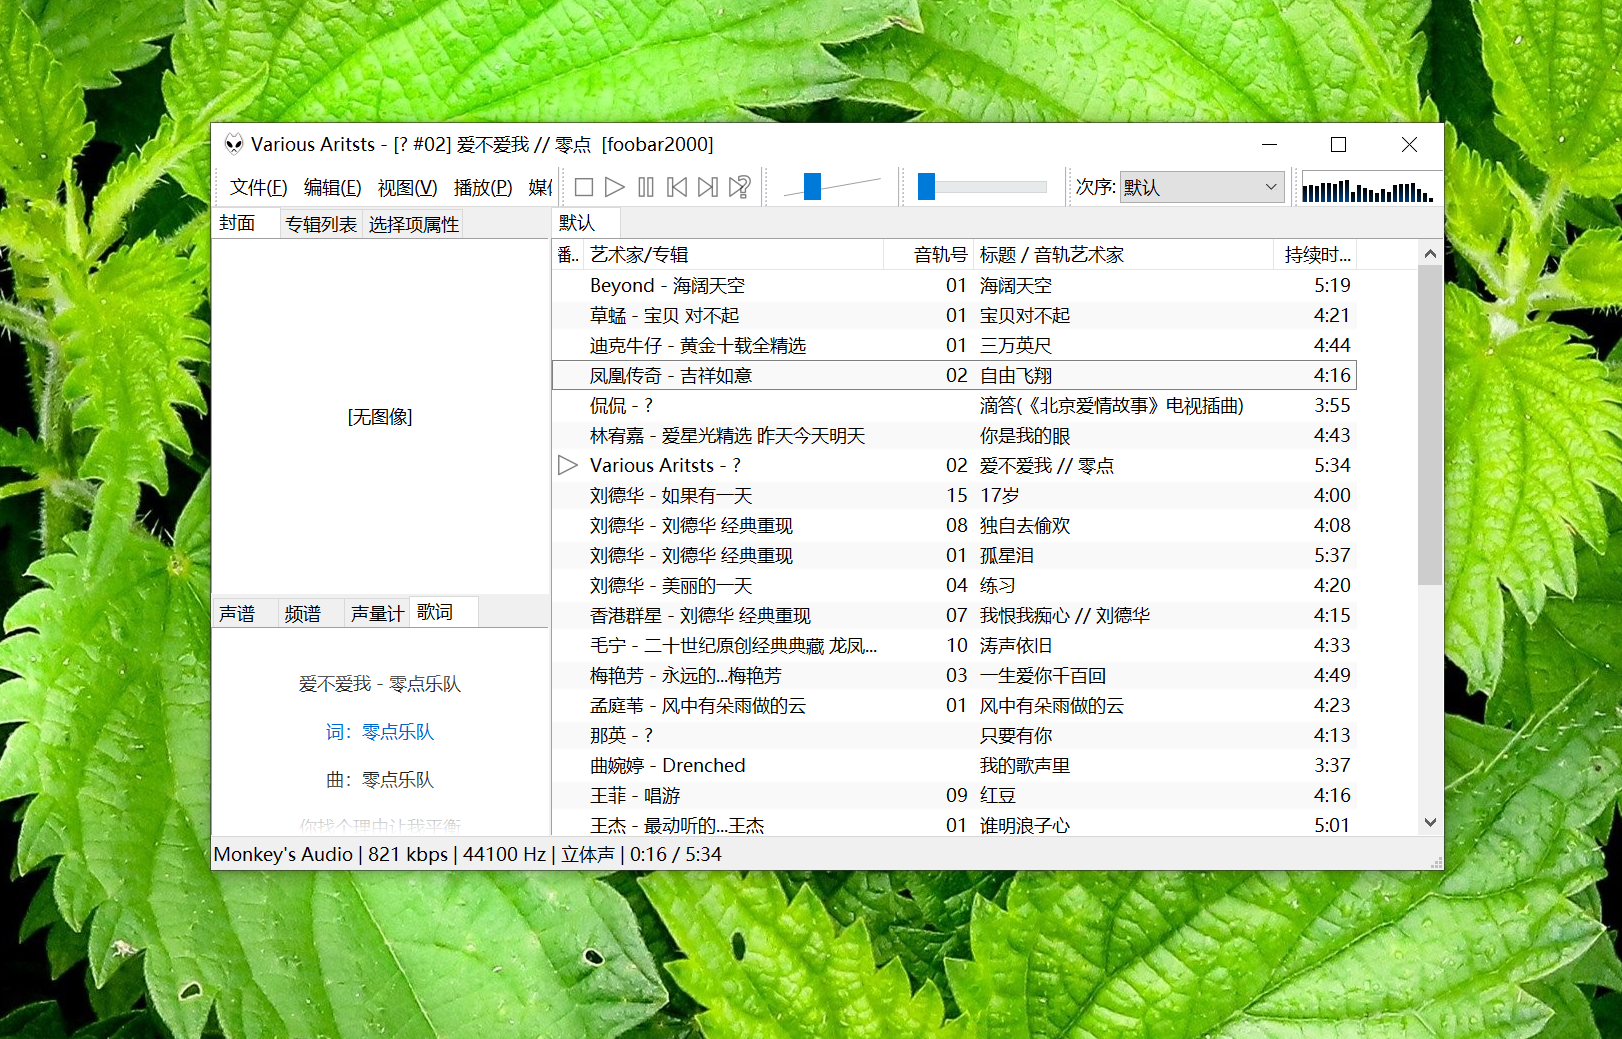
Task: Adjust the volume slider handle
Action: click(x=812, y=186)
